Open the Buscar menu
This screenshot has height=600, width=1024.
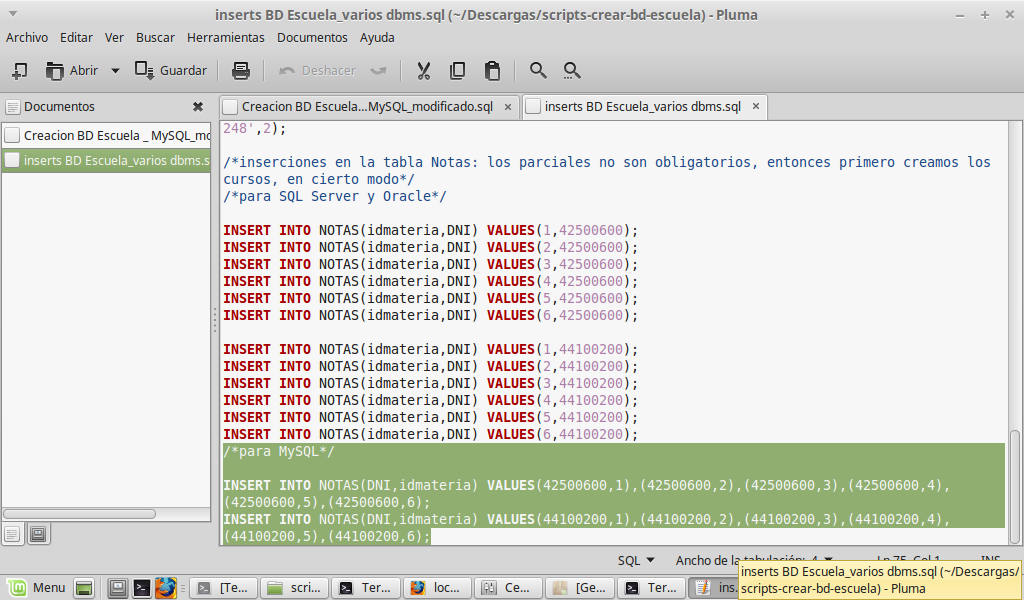coord(155,37)
